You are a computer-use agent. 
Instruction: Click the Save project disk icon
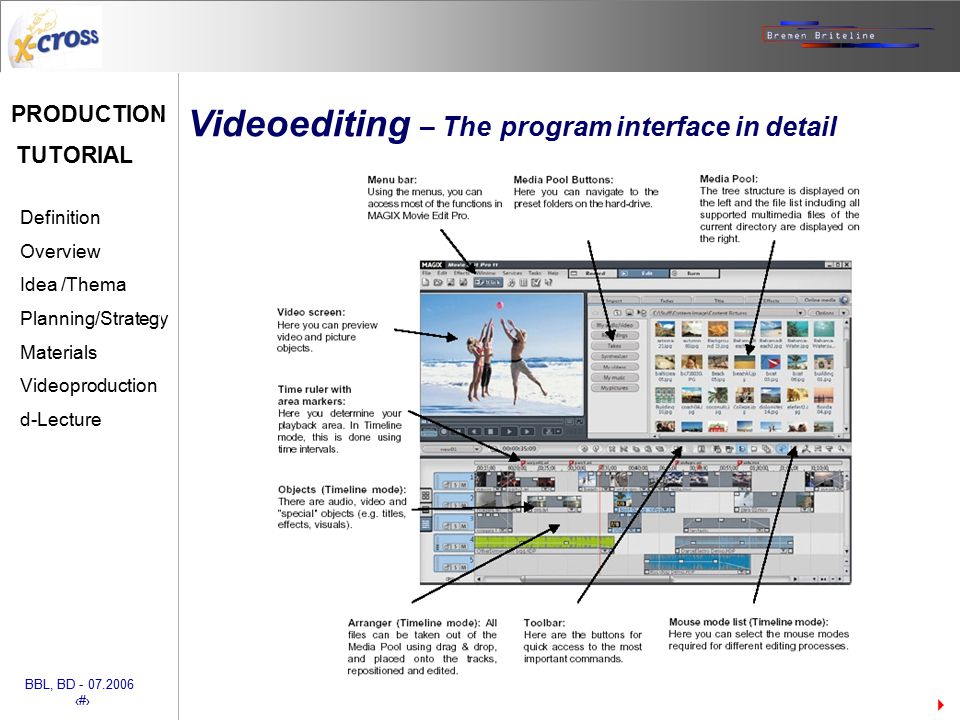tap(451, 283)
